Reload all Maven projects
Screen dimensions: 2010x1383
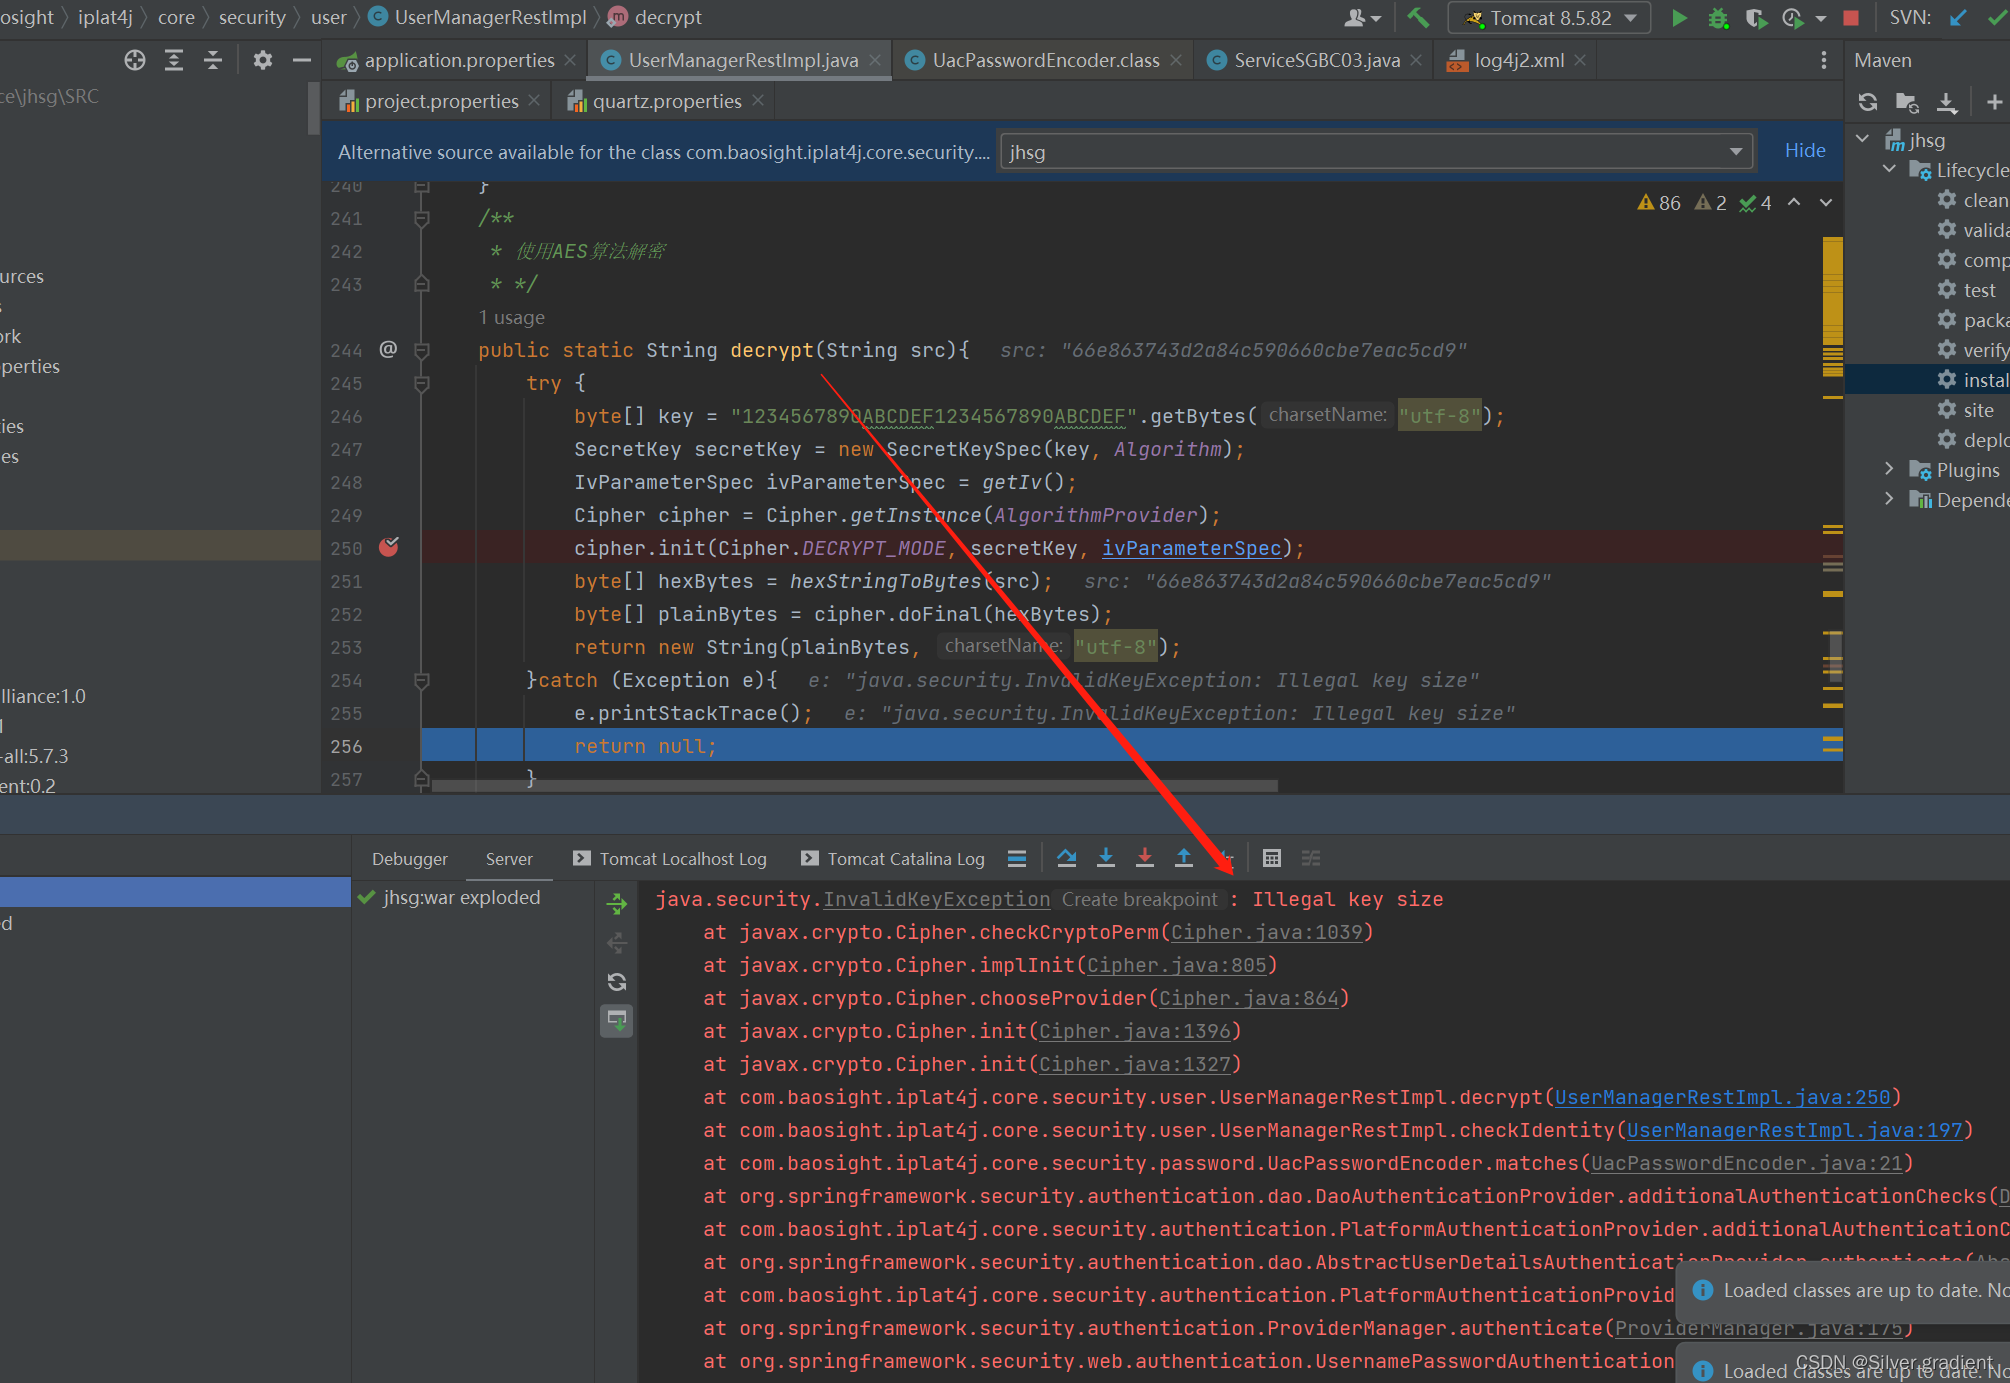coord(1867,102)
